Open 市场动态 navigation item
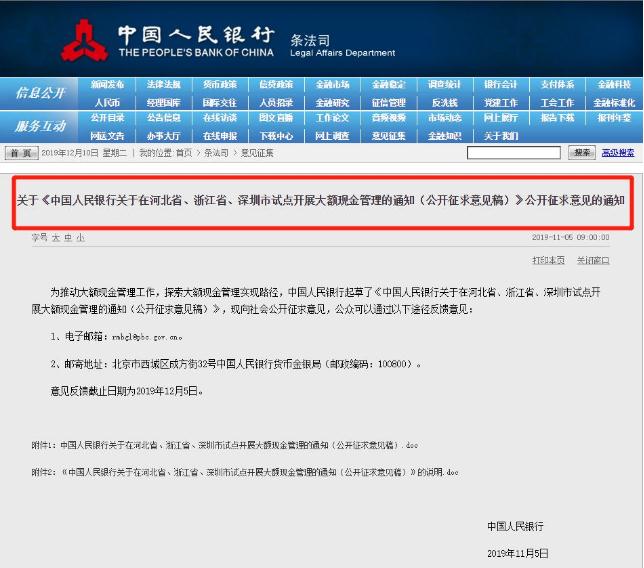Image resolution: width=644 pixels, height=568 pixels. click(444, 118)
